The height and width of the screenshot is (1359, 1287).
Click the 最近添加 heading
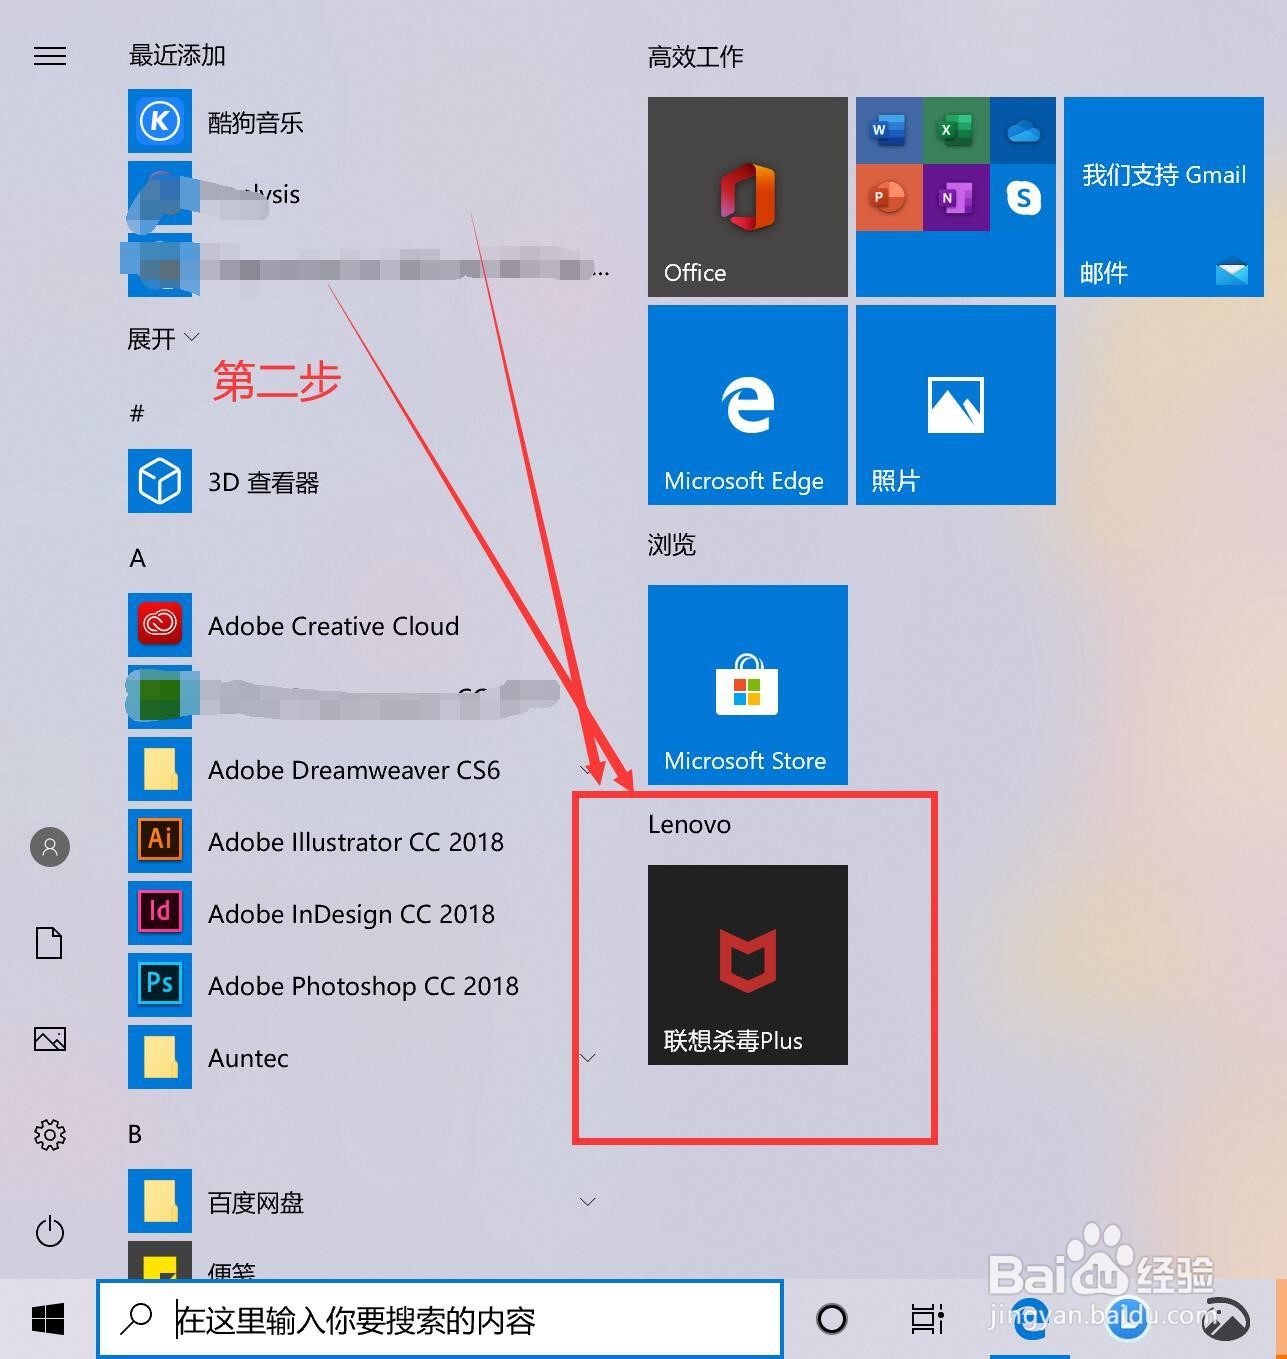click(176, 55)
